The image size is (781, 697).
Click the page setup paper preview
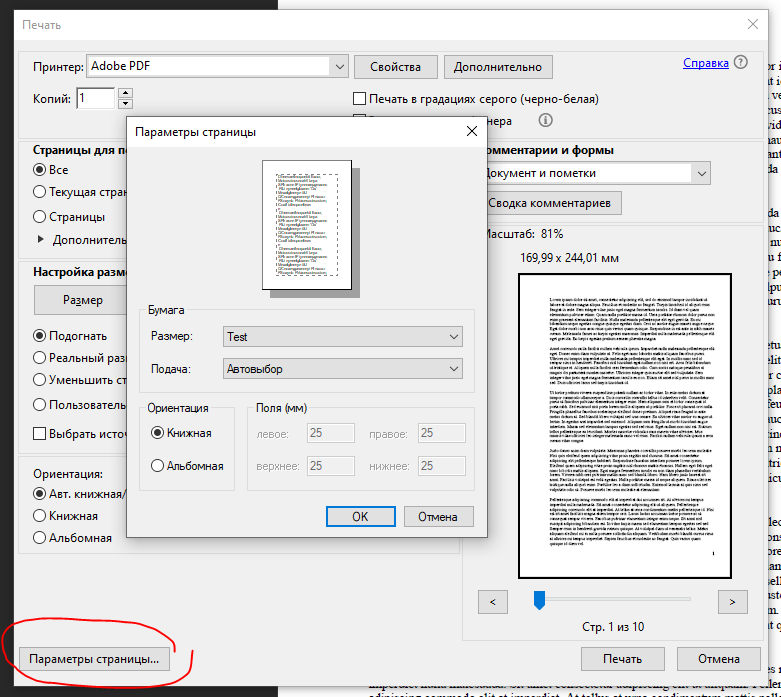click(x=307, y=225)
